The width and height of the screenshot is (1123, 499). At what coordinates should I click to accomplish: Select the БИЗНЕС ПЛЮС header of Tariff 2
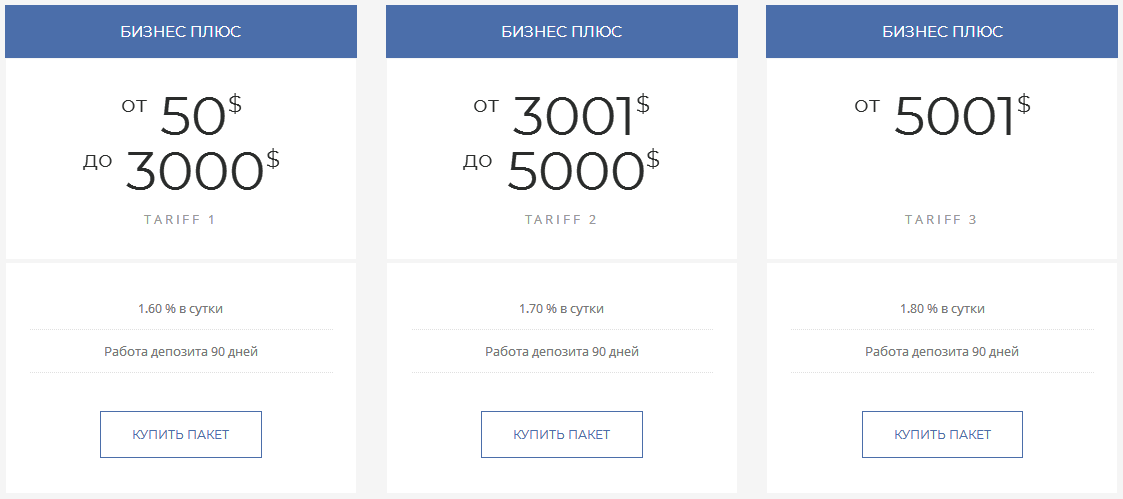(562, 32)
